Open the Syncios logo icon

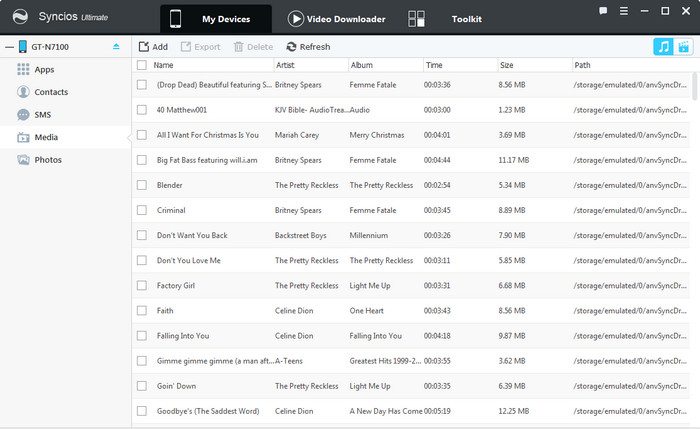[20, 17]
